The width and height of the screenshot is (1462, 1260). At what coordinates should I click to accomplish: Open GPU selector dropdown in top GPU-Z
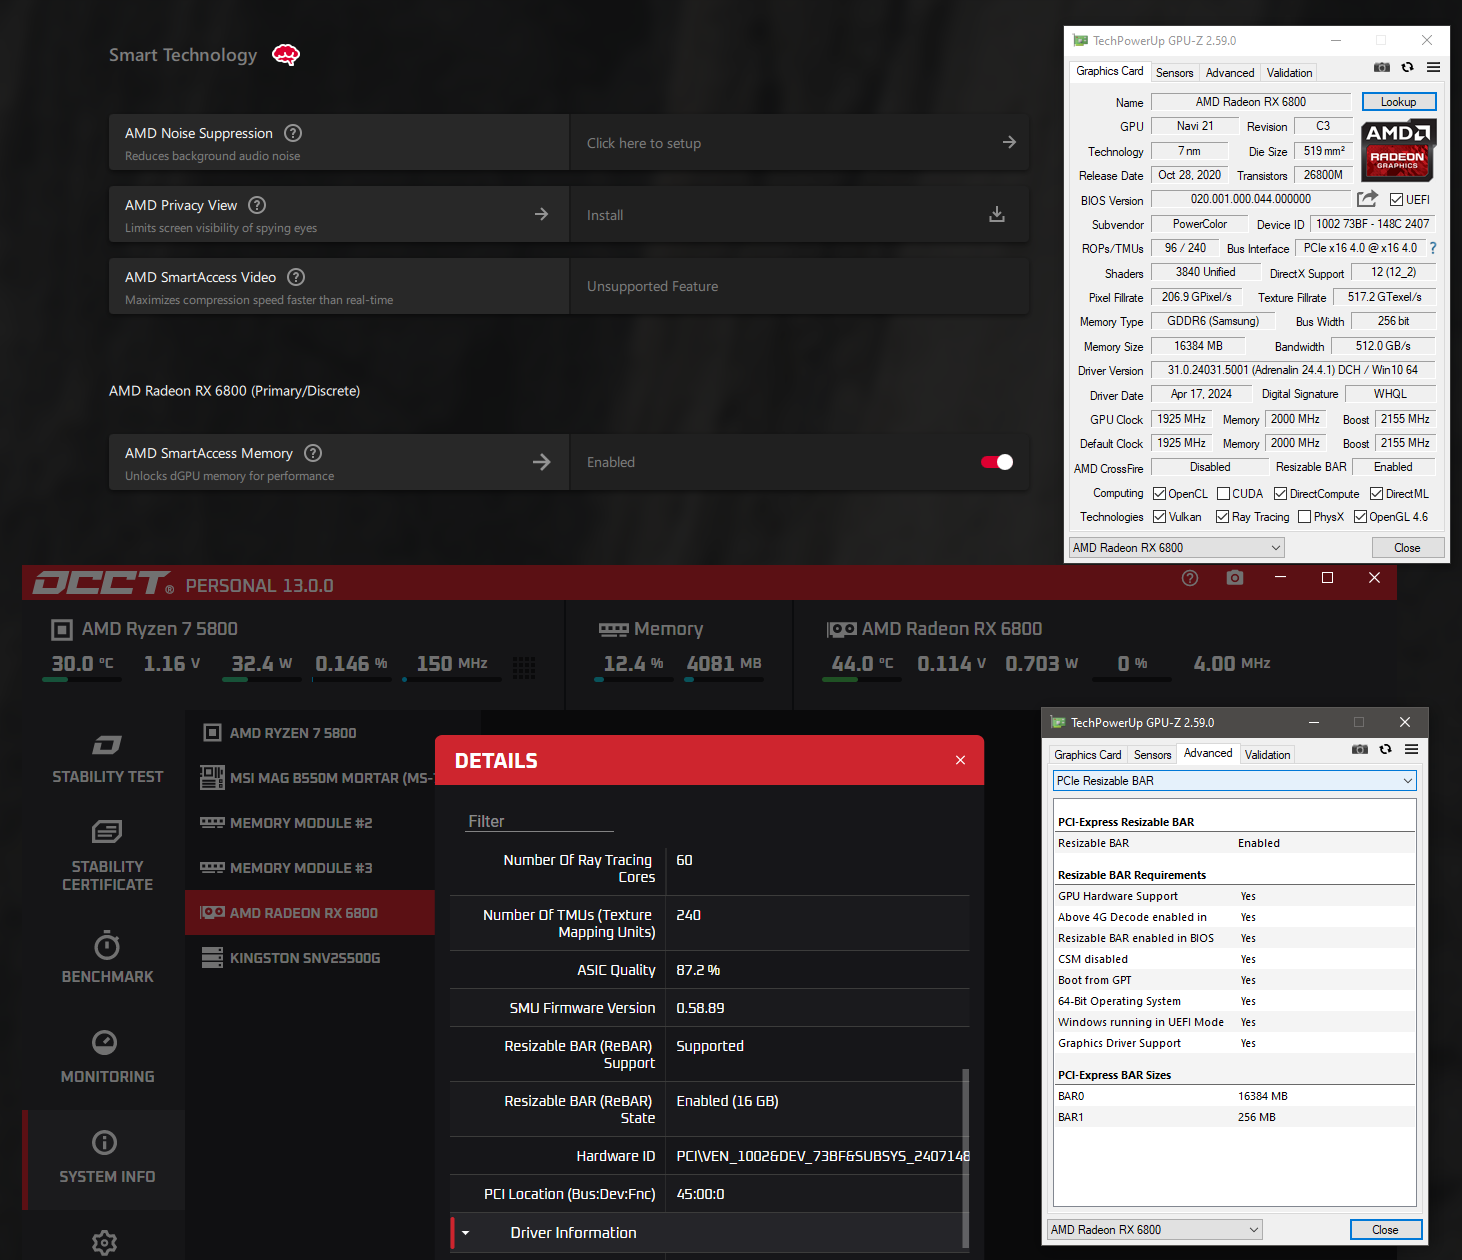[1177, 547]
